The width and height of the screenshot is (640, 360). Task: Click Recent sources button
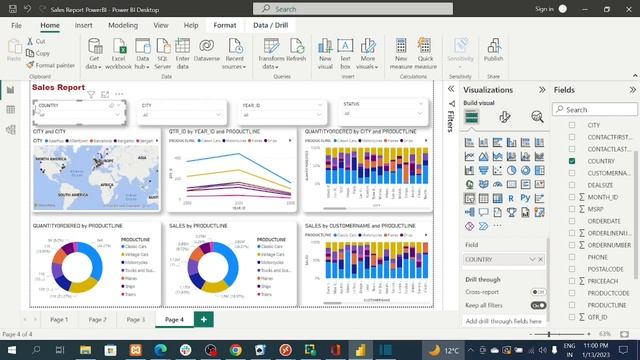point(235,53)
